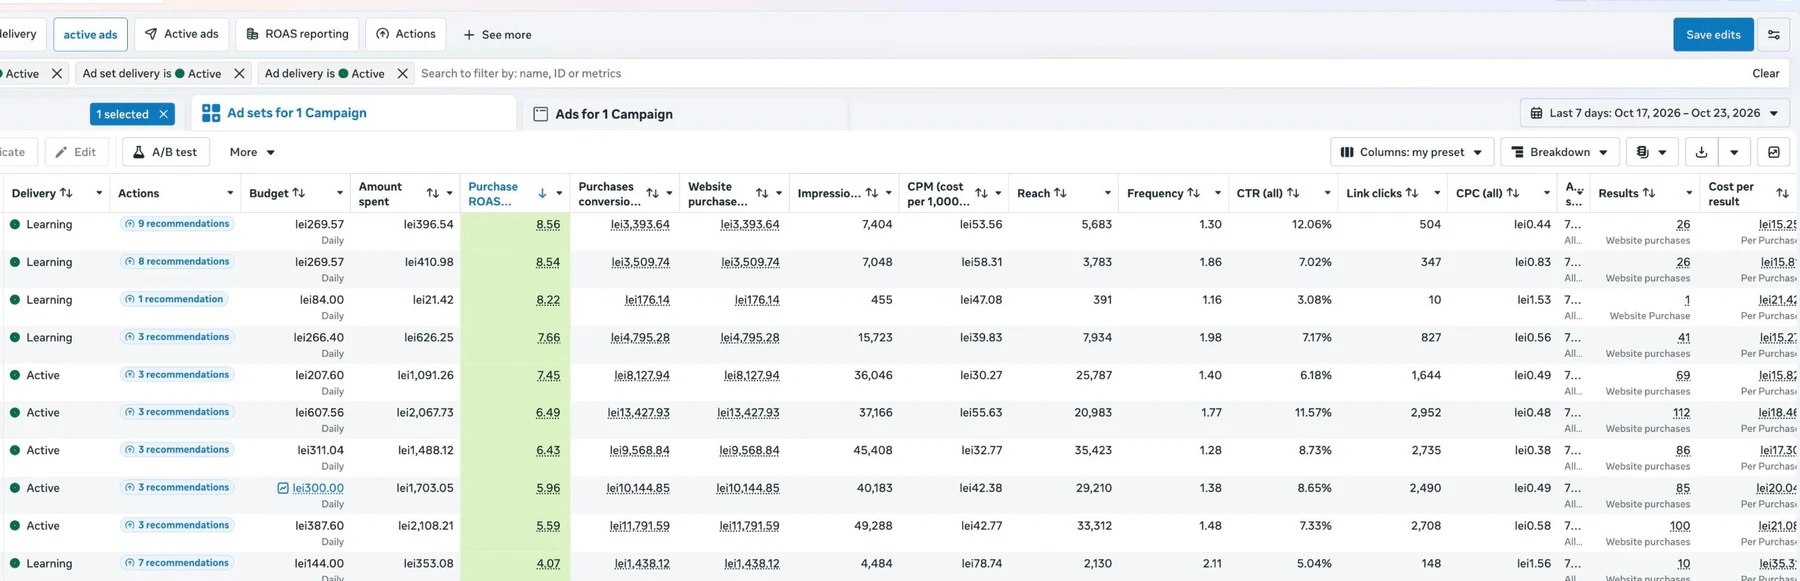Screen dimensions: 1800x581
Task: Sort by Impressions column arrows
Action: coord(871,193)
